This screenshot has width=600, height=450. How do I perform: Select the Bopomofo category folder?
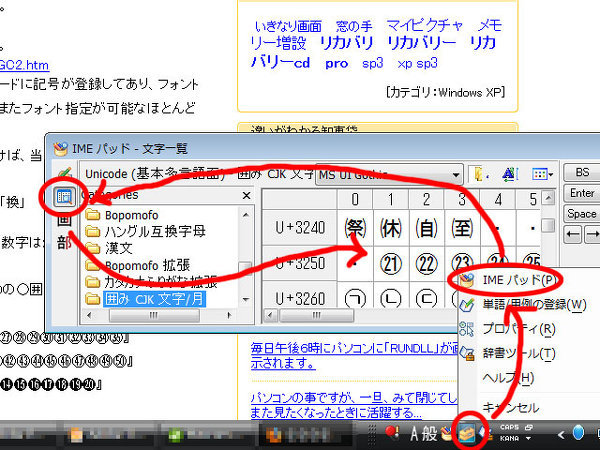(x=122, y=215)
